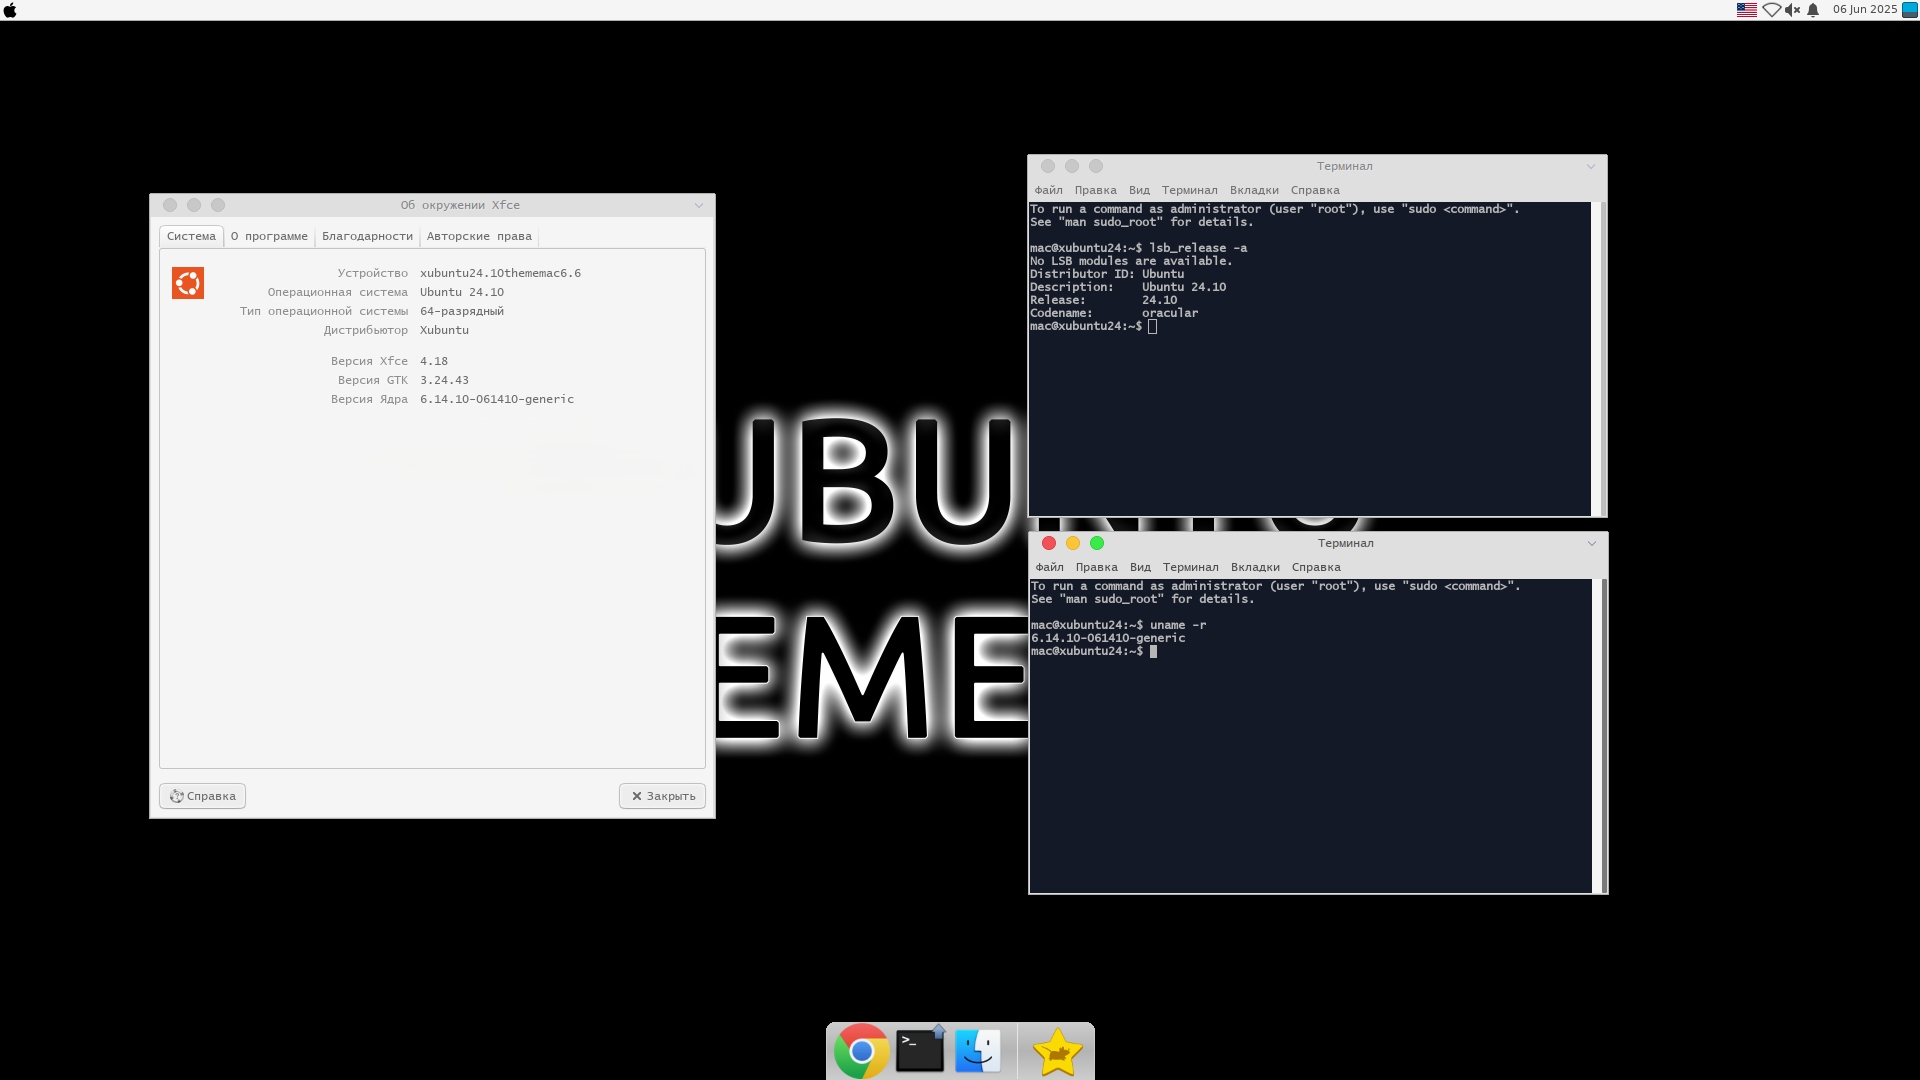Open Справка menu in lower Terminal
The image size is (1920, 1080).
(x=1316, y=567)
